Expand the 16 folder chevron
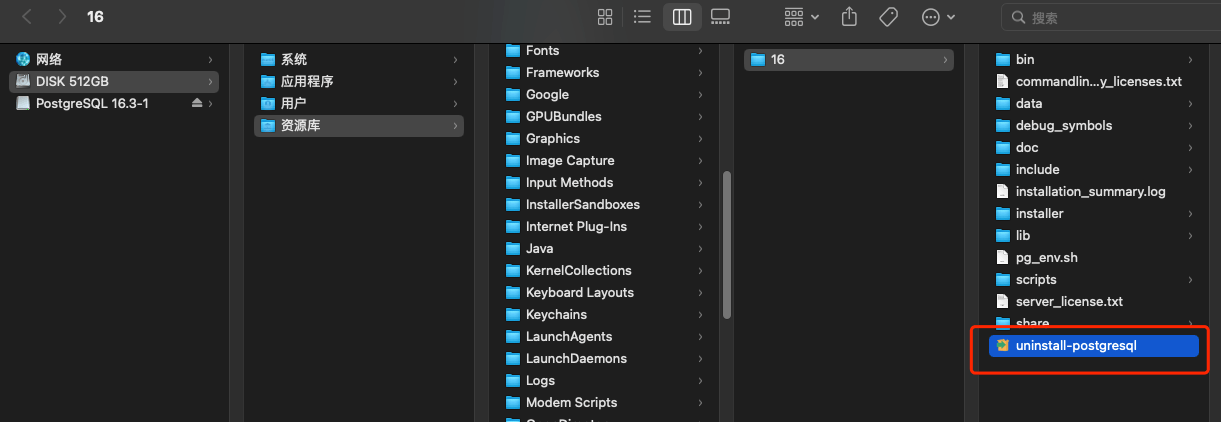 [x=945, y=60]
